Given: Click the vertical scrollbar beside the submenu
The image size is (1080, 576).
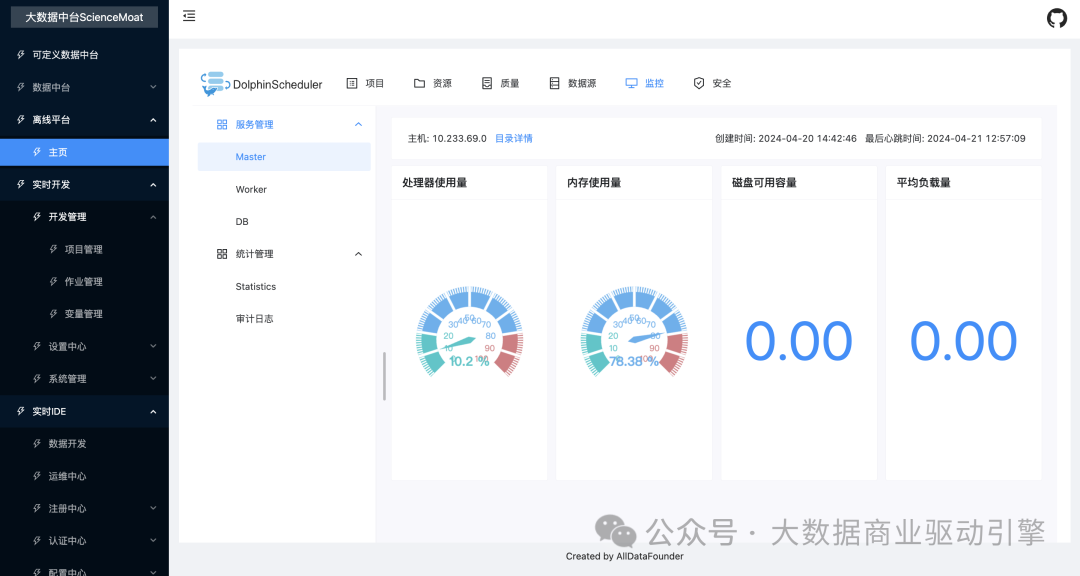Looking at the screenshot, I should tap(384, 376).
